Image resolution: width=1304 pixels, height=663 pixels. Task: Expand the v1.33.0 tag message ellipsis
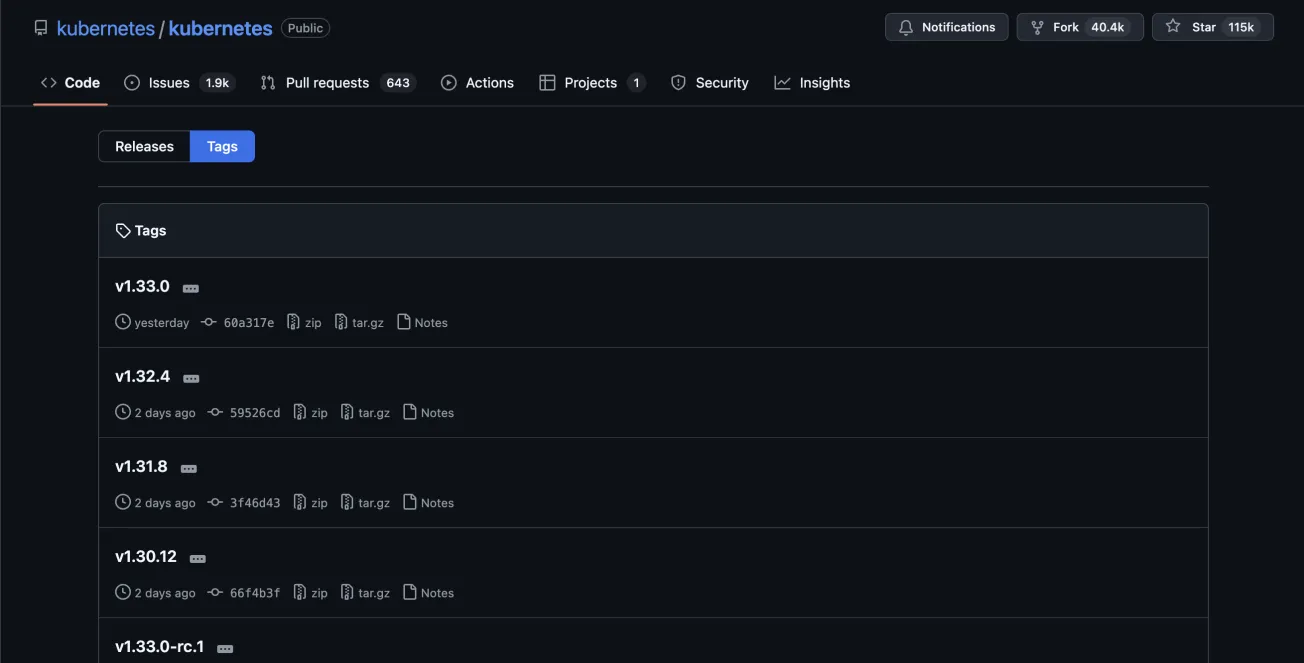(191, 289)
